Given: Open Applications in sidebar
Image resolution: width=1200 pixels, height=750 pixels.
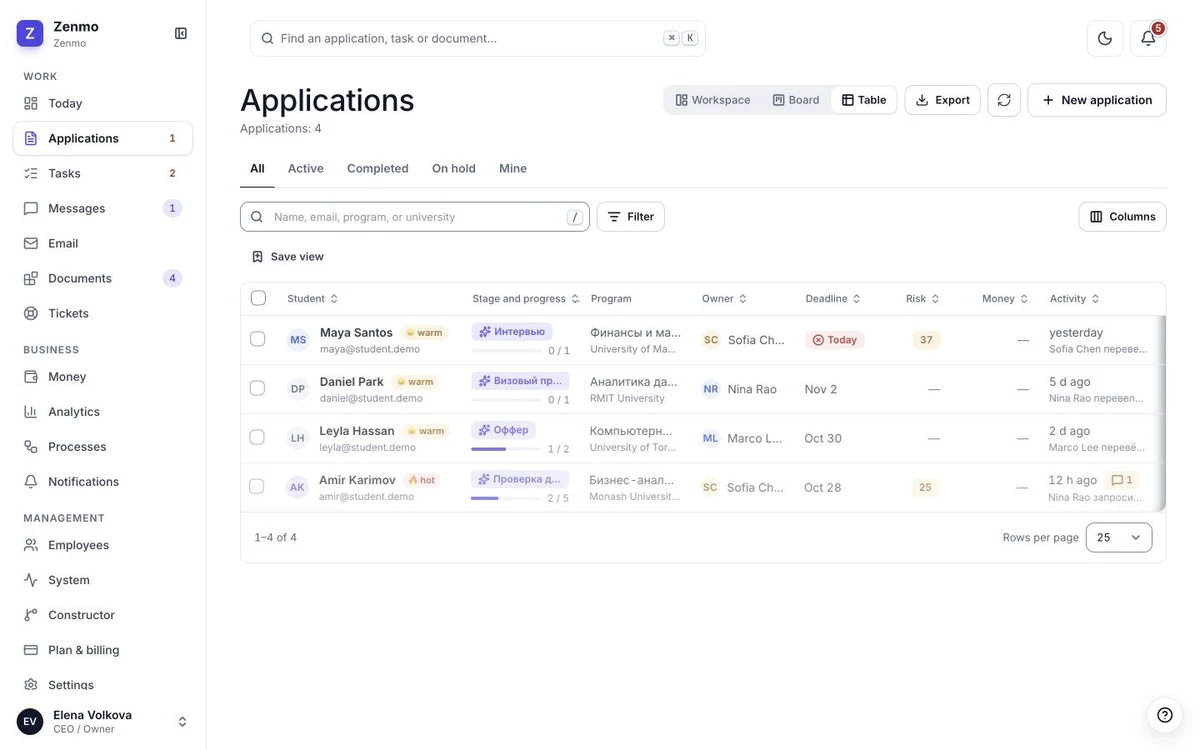Looking at the screenshot, I should (x=102, y=138).
